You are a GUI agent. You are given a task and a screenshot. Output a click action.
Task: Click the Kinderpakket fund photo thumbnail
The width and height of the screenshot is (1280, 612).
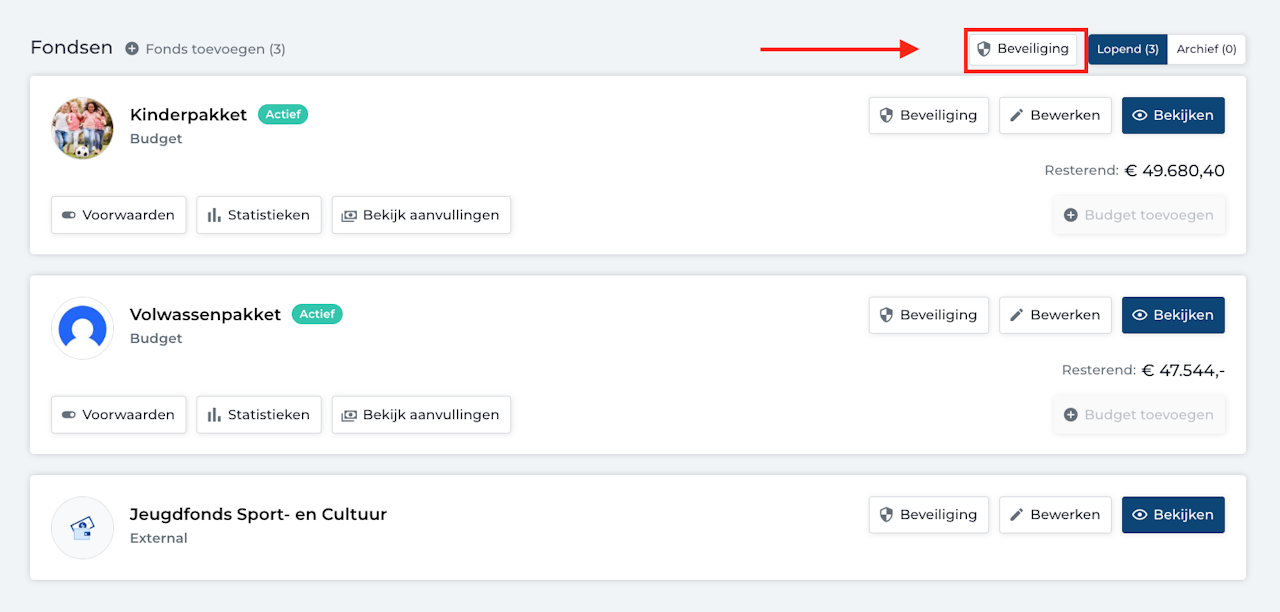click(x=82, y=128)
